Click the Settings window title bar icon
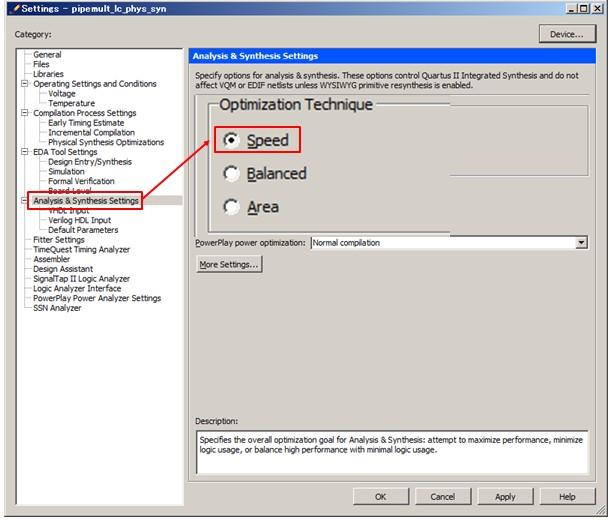This screenshot has width=611, height=522. 15,9
